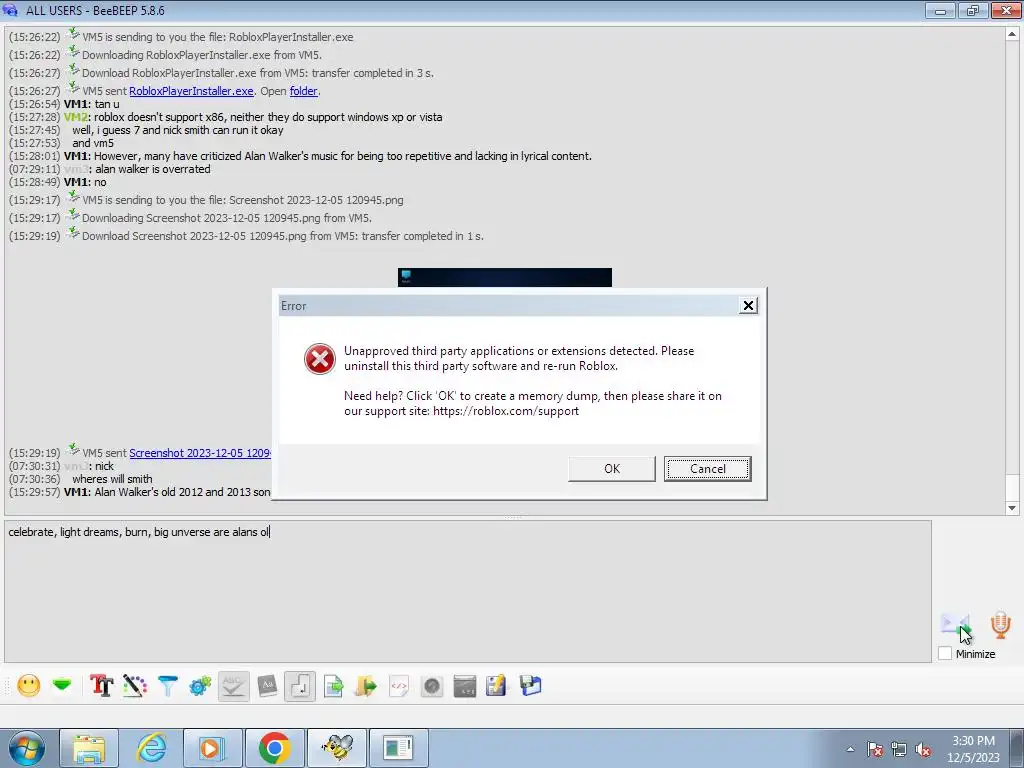Click the chat scrollbar up arrow
The height and width of the screenshot is (768, 1024).
[x=1012, y=33]
